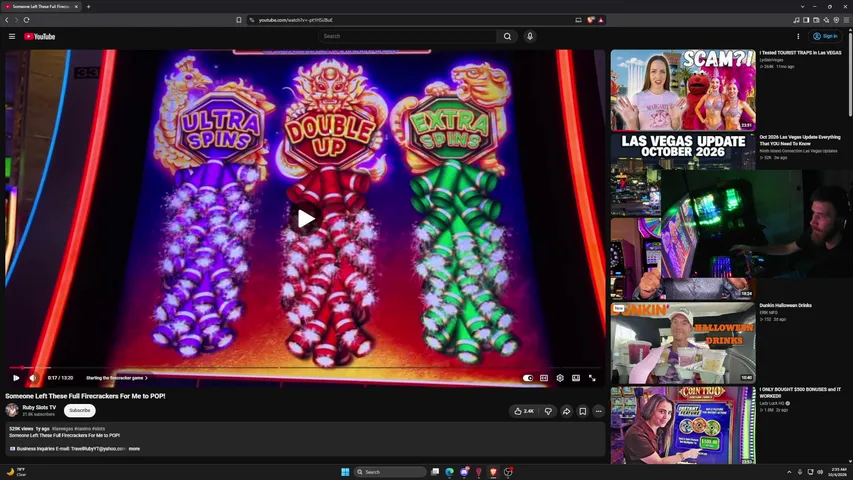
Task: Mute the video using the speaker icon
Action: click(x=33, y=378)
